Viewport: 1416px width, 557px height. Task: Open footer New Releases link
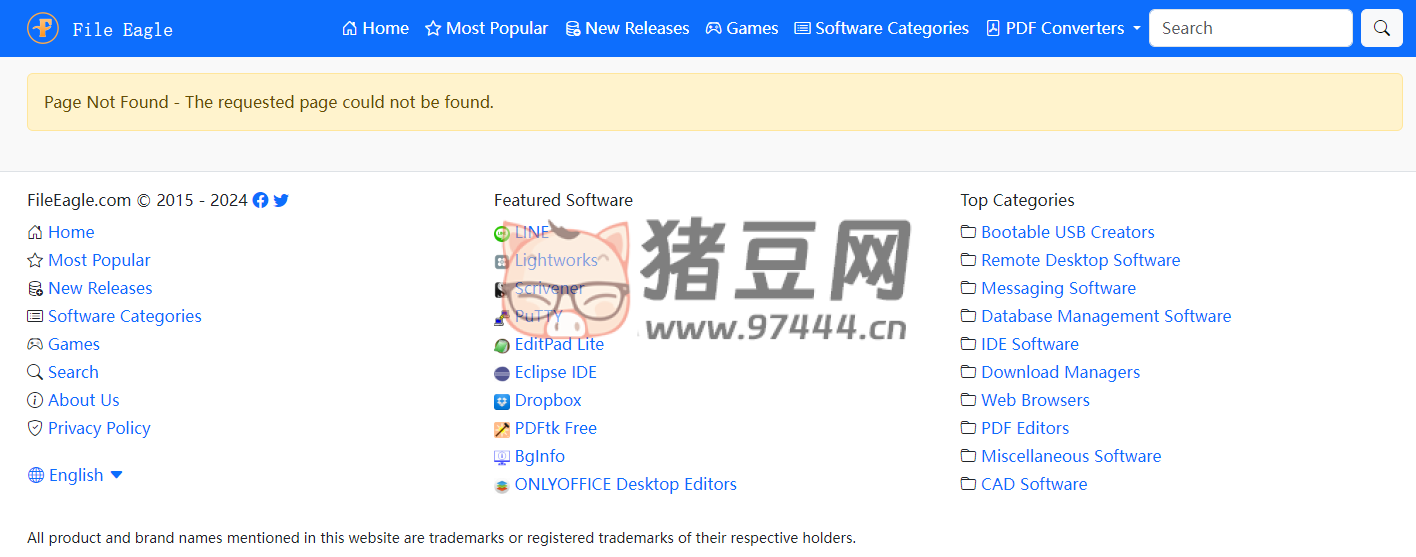100,288
